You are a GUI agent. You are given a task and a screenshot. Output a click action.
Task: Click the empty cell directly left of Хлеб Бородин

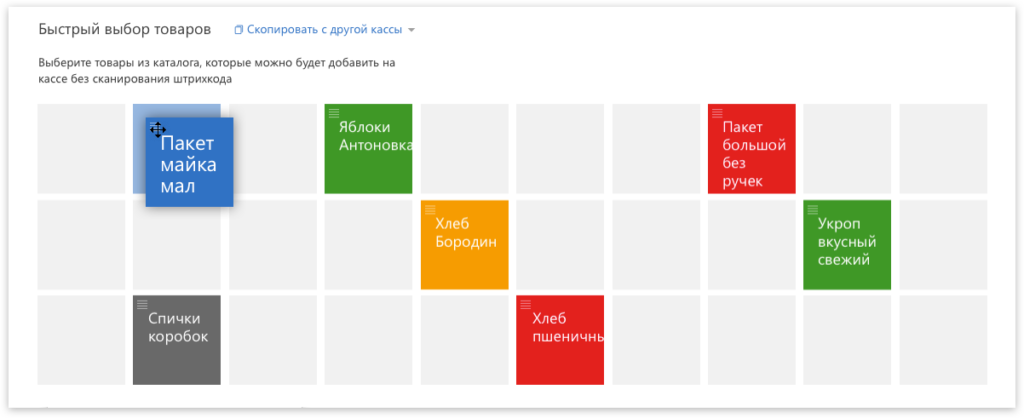point(368,245)
